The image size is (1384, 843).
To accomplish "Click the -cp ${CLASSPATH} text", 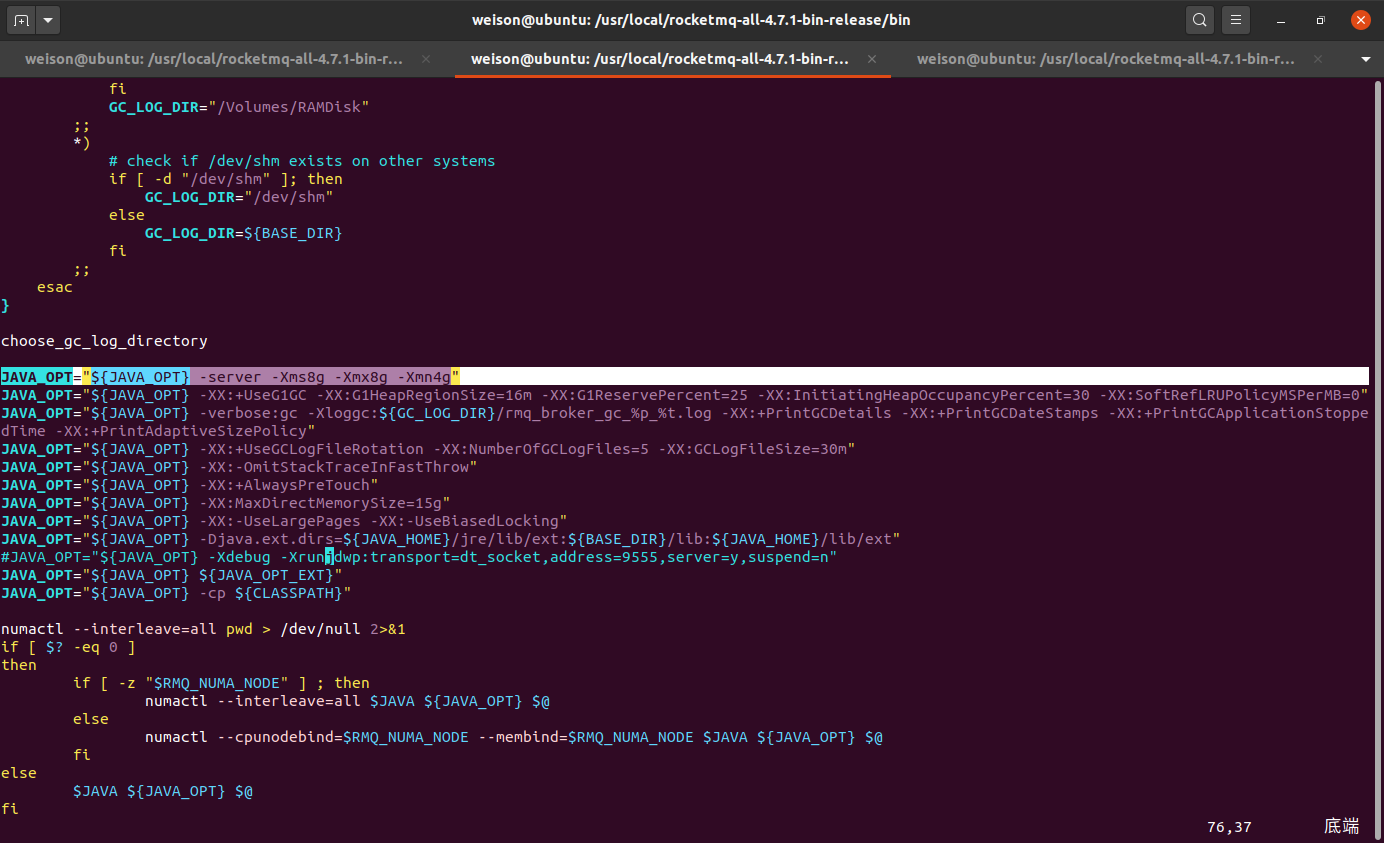I will 271,593.
